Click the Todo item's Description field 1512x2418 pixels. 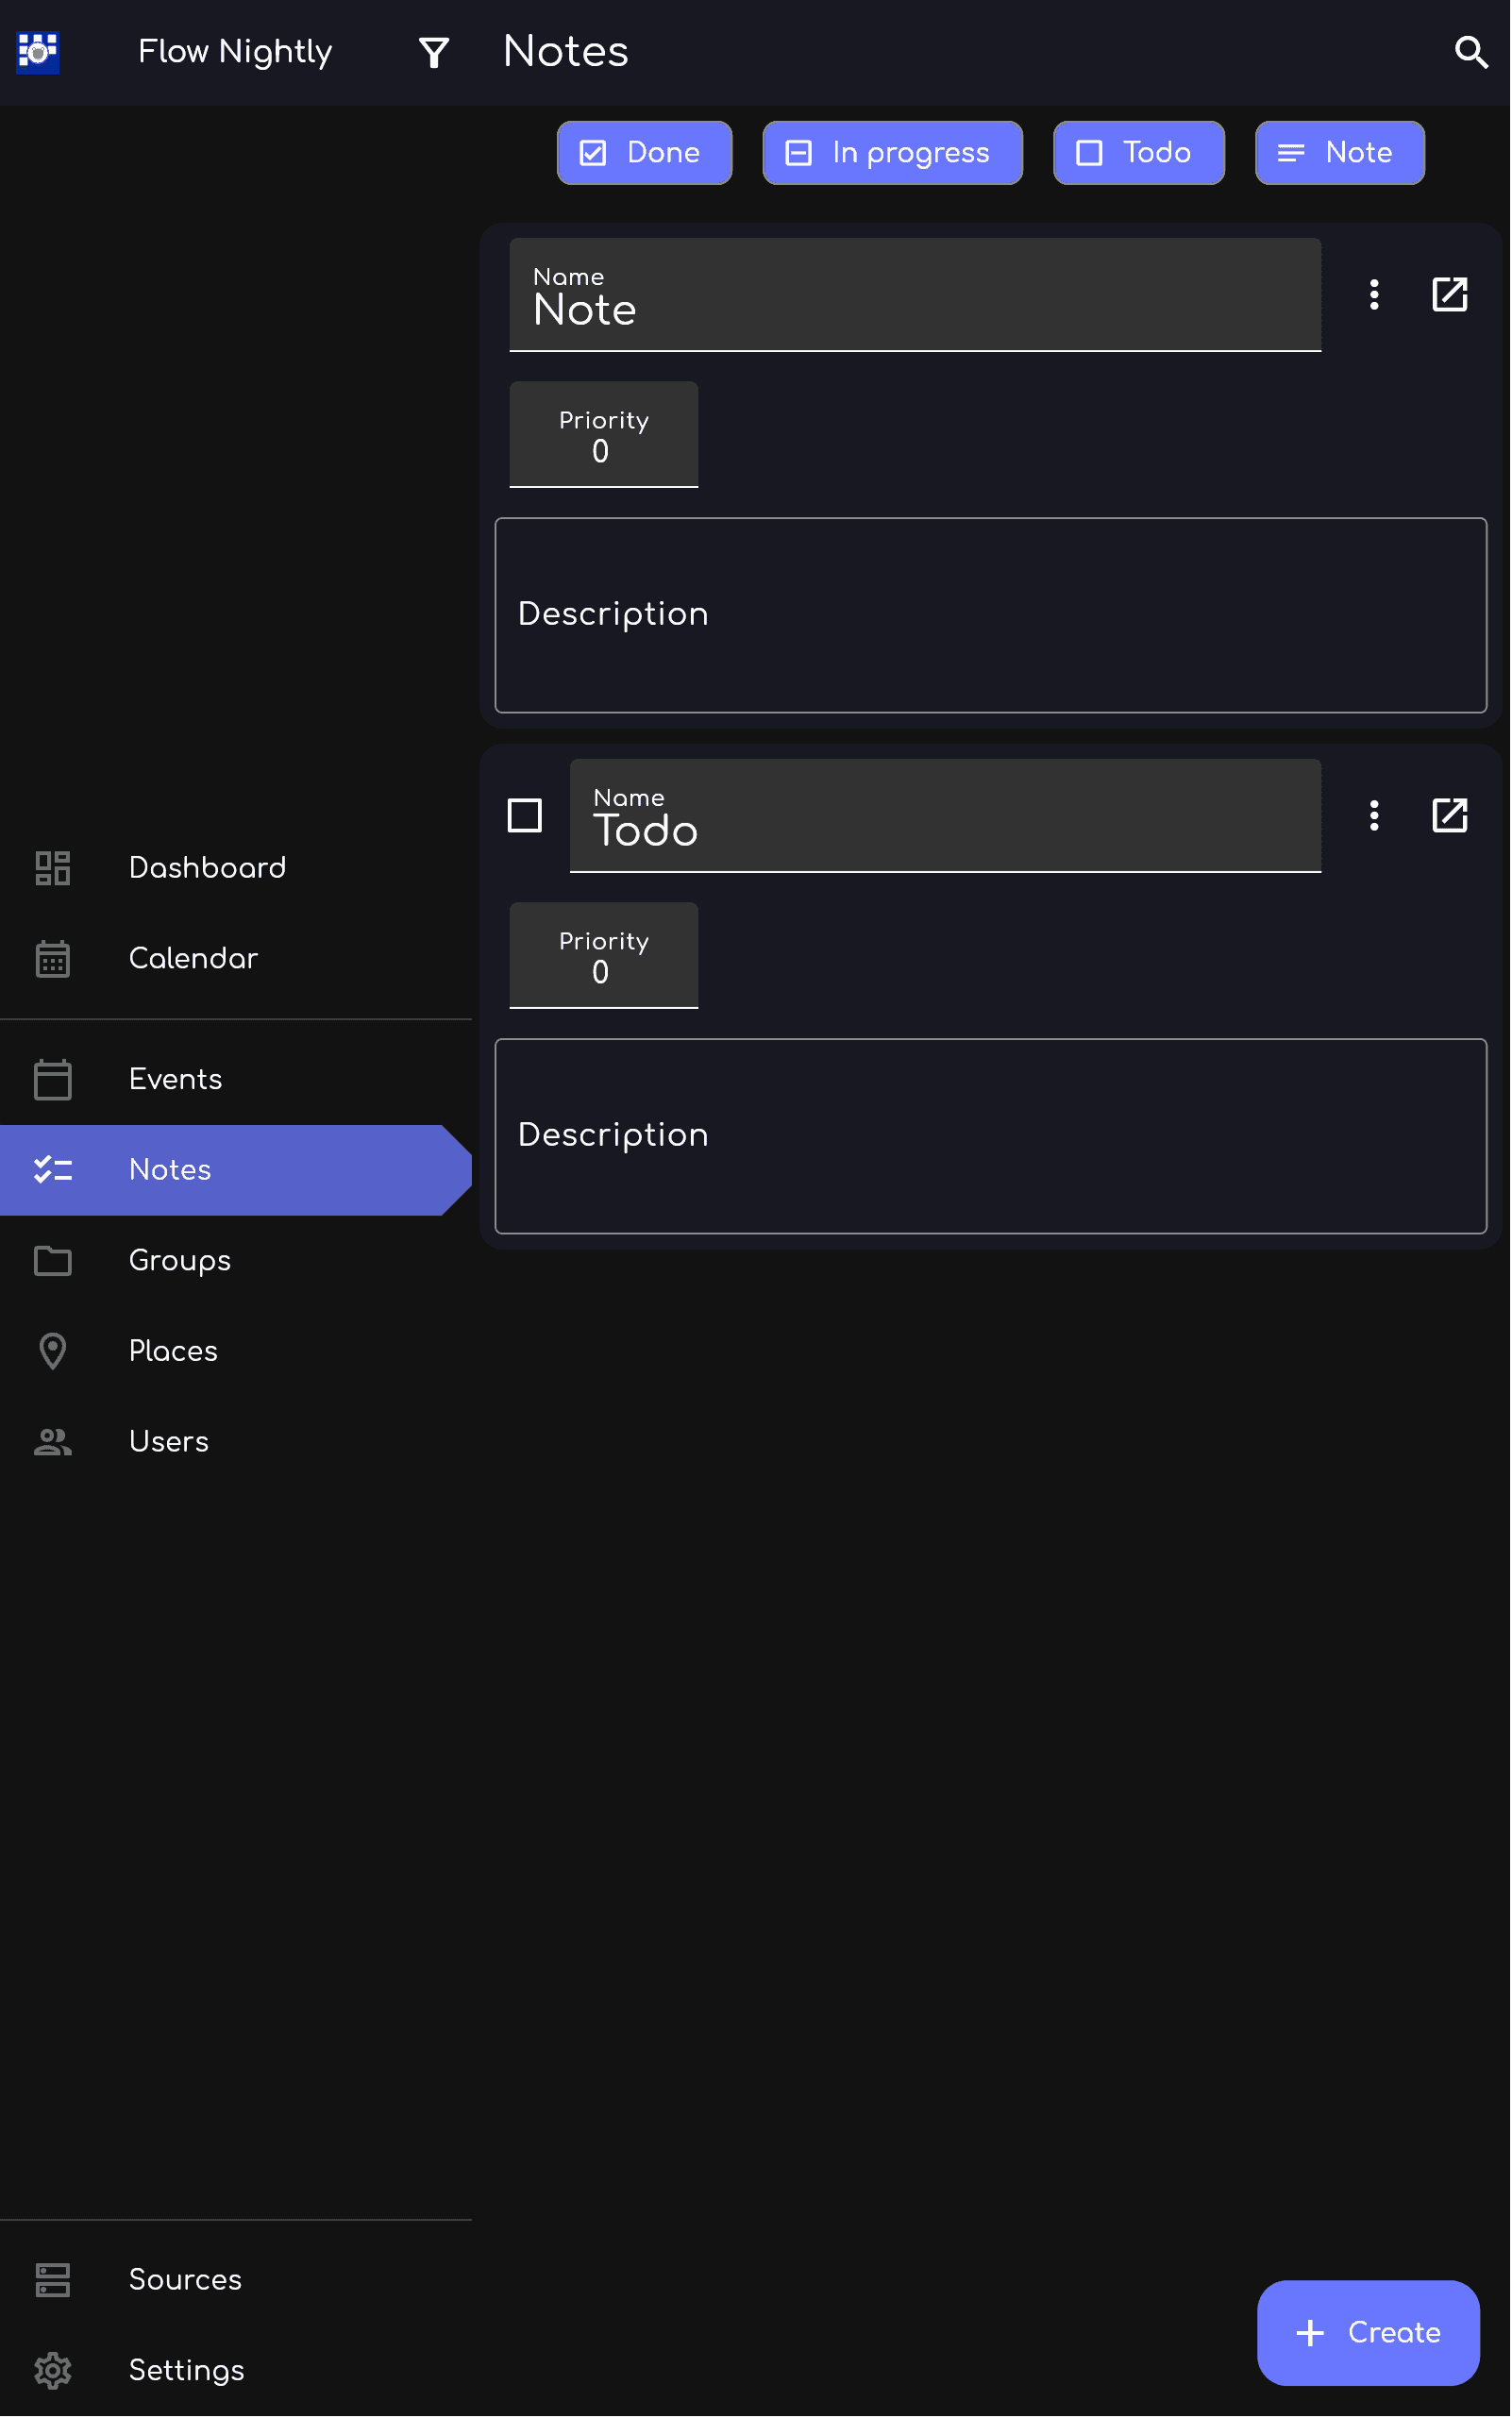[x=990, y=1136]
